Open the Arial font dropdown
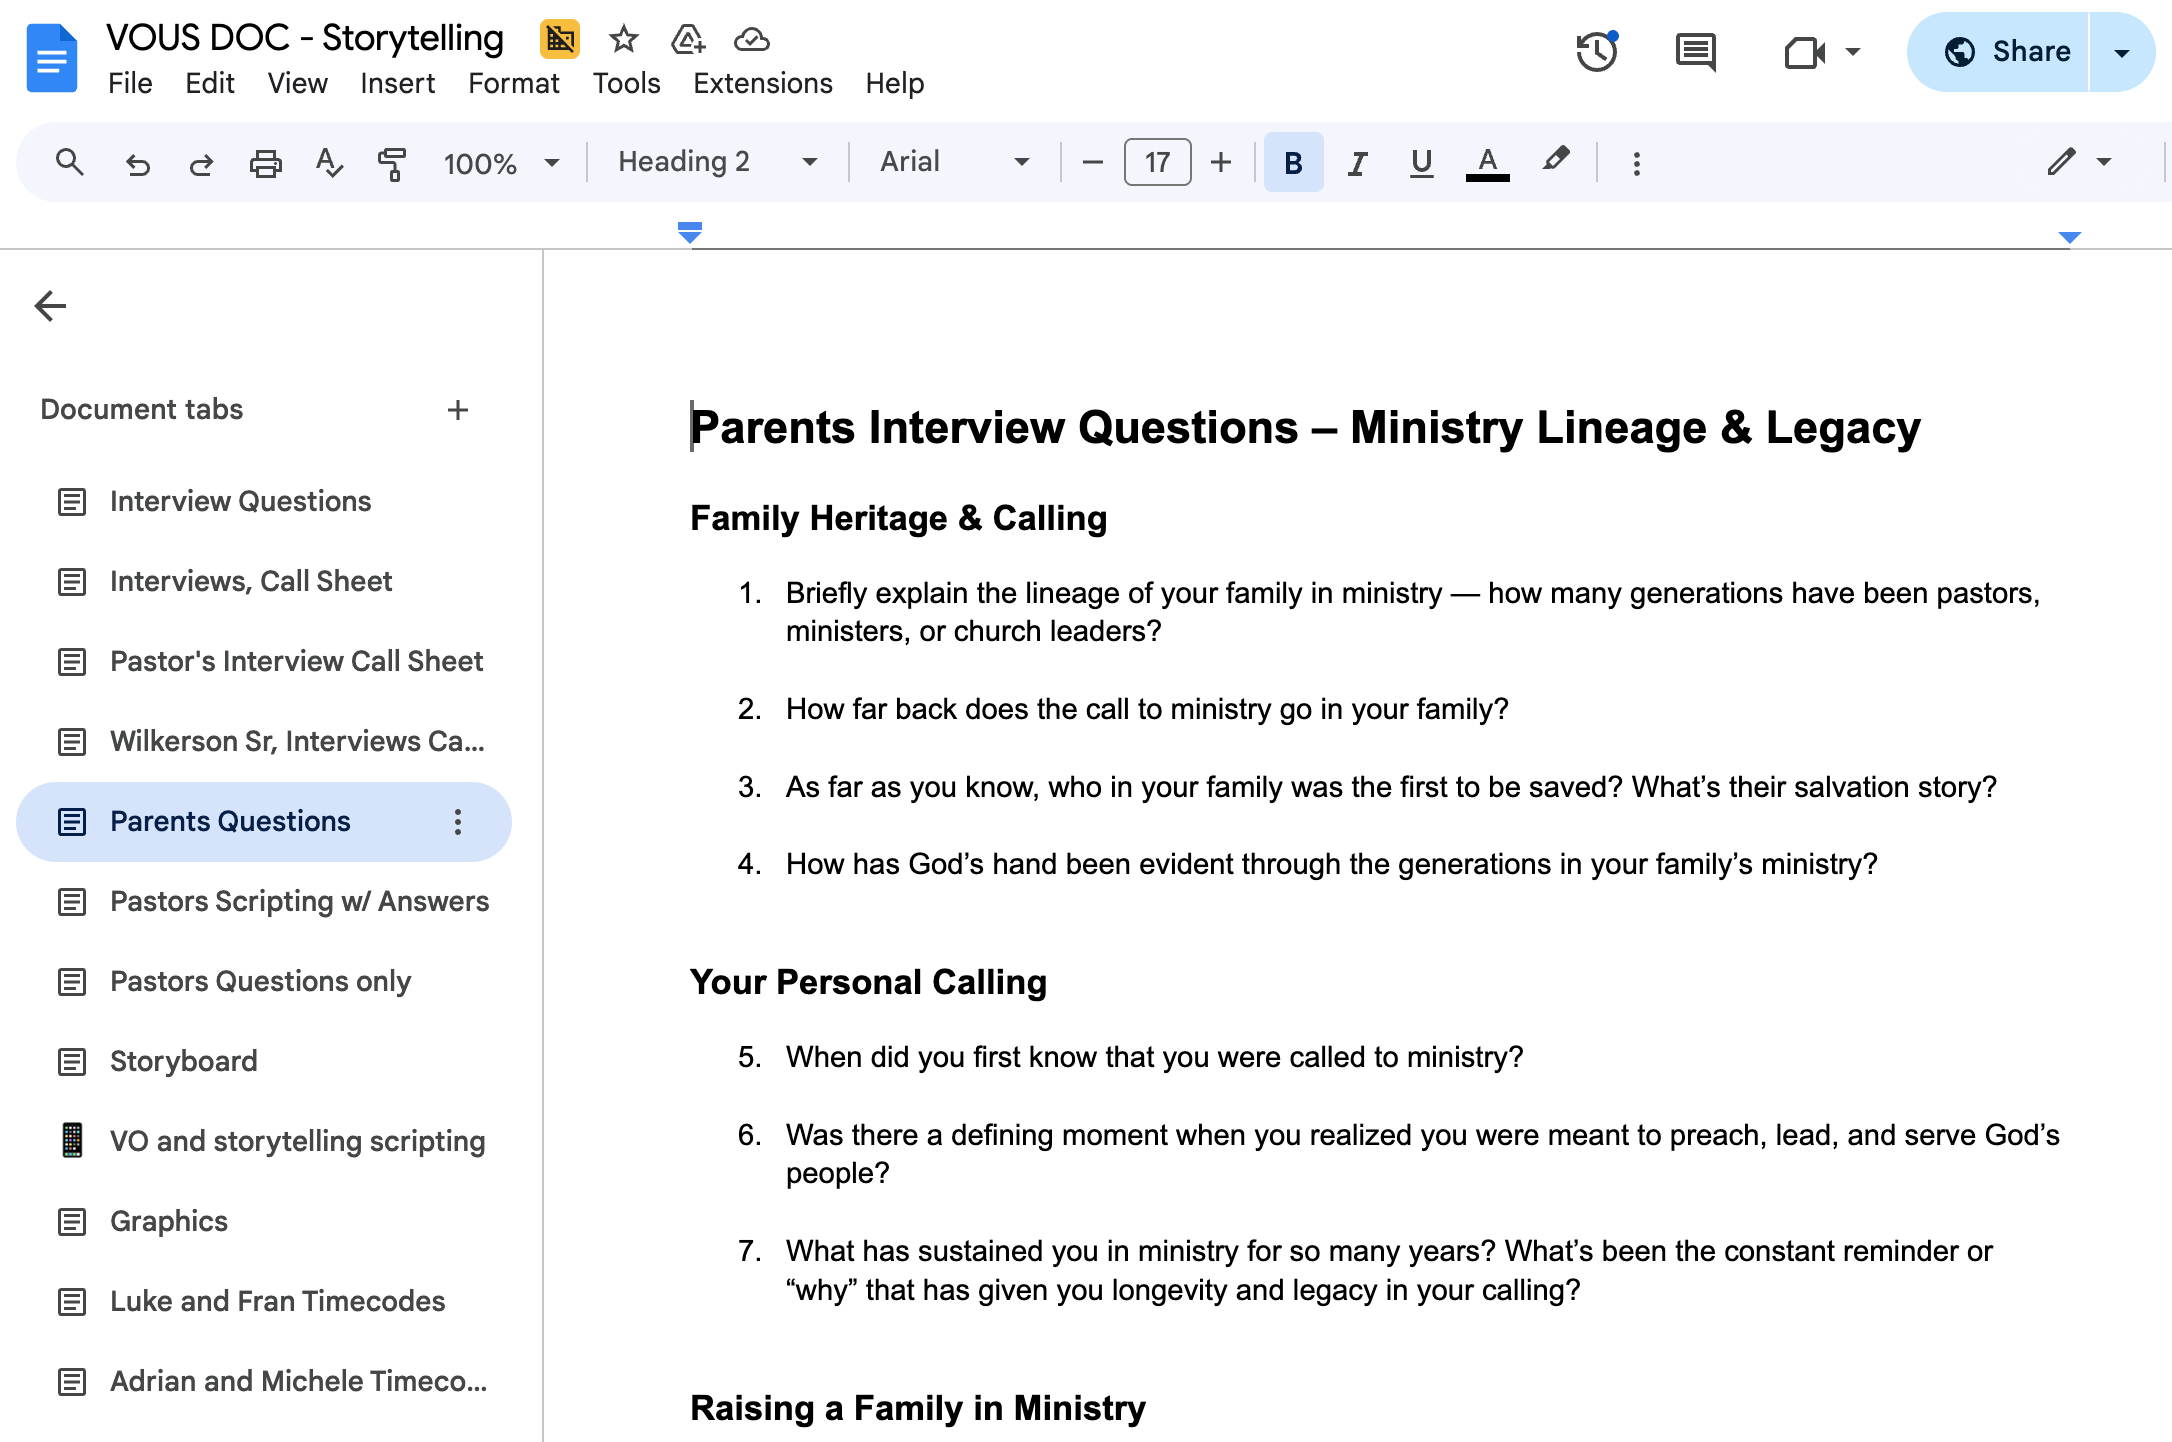This screenshot has height=1442, width=2172. pyautogui.click(x=953, y=162)
